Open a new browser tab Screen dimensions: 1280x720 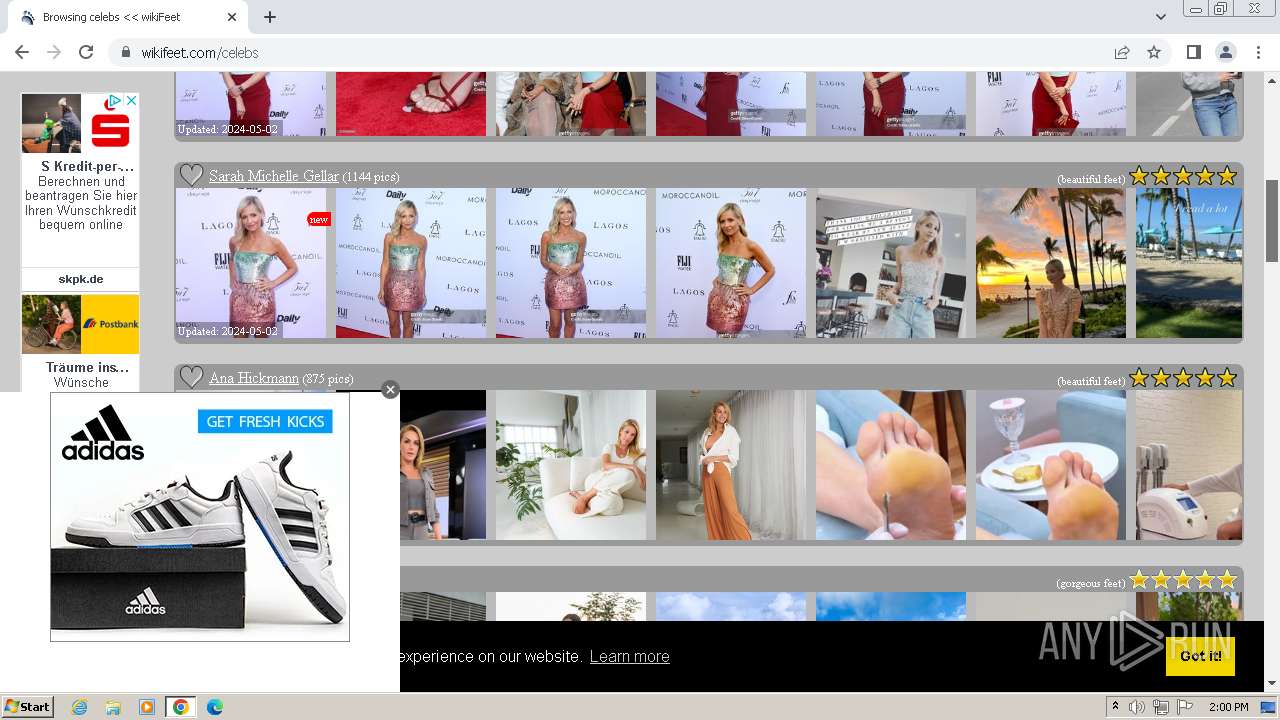click(270, 17)
